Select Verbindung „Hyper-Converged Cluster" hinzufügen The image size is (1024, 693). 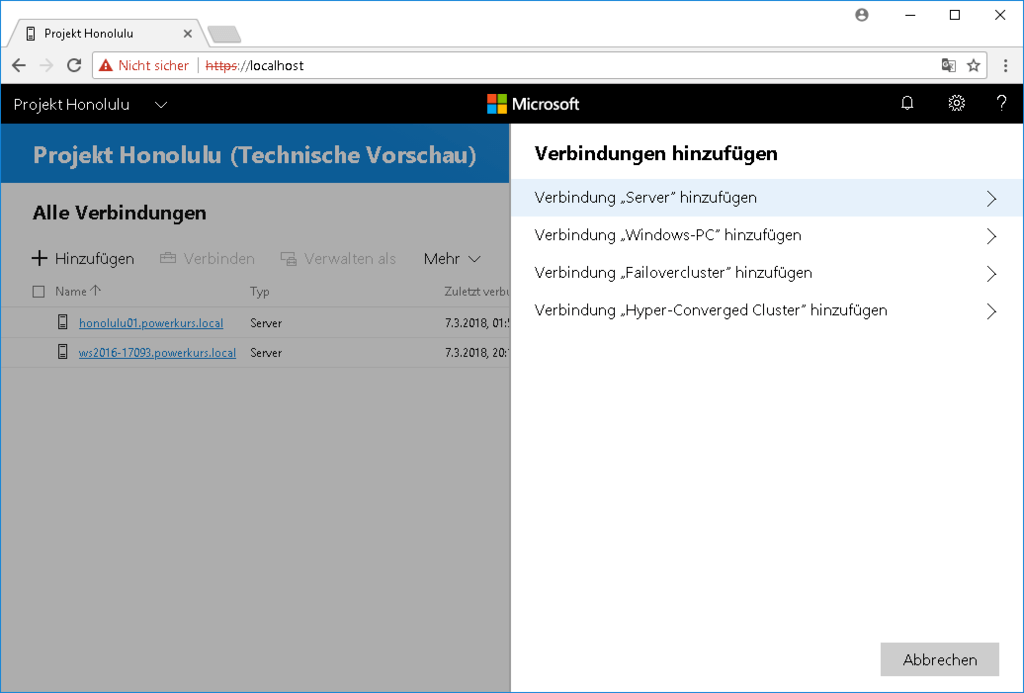click(767, 310)
